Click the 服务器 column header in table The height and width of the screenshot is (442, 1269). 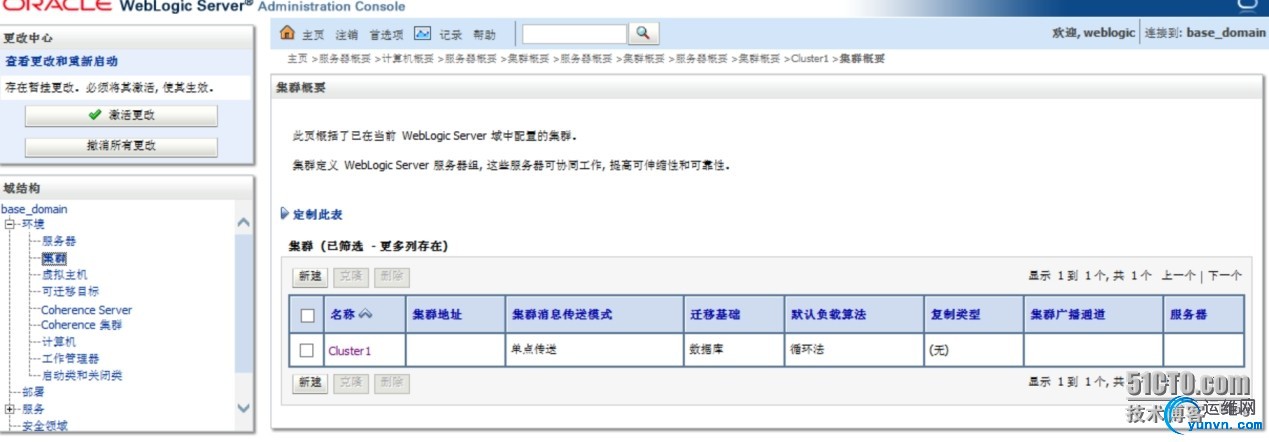click(x=1188, y=314)
